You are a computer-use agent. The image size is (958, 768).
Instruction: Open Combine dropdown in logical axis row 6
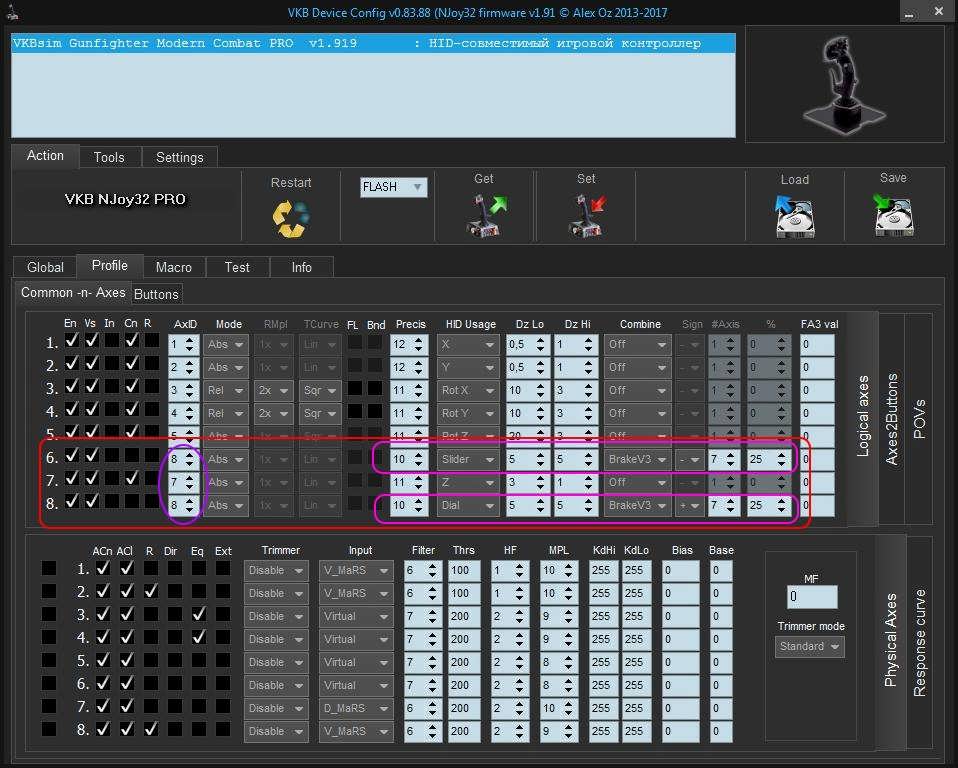coord(637,459)
